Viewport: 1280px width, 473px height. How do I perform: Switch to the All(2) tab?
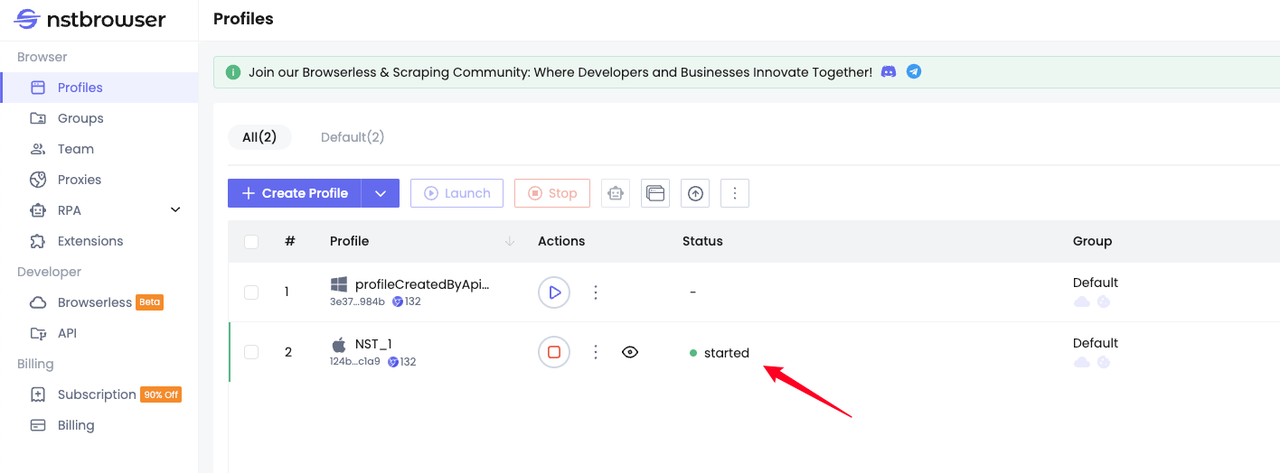(x=259, y=137)
